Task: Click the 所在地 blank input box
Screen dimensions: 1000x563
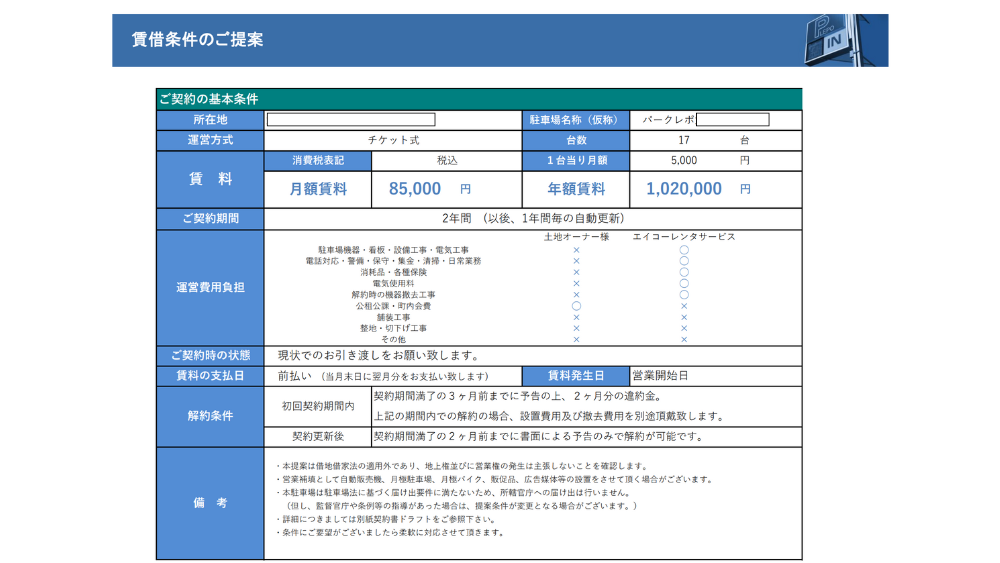Action: (351, 119)
